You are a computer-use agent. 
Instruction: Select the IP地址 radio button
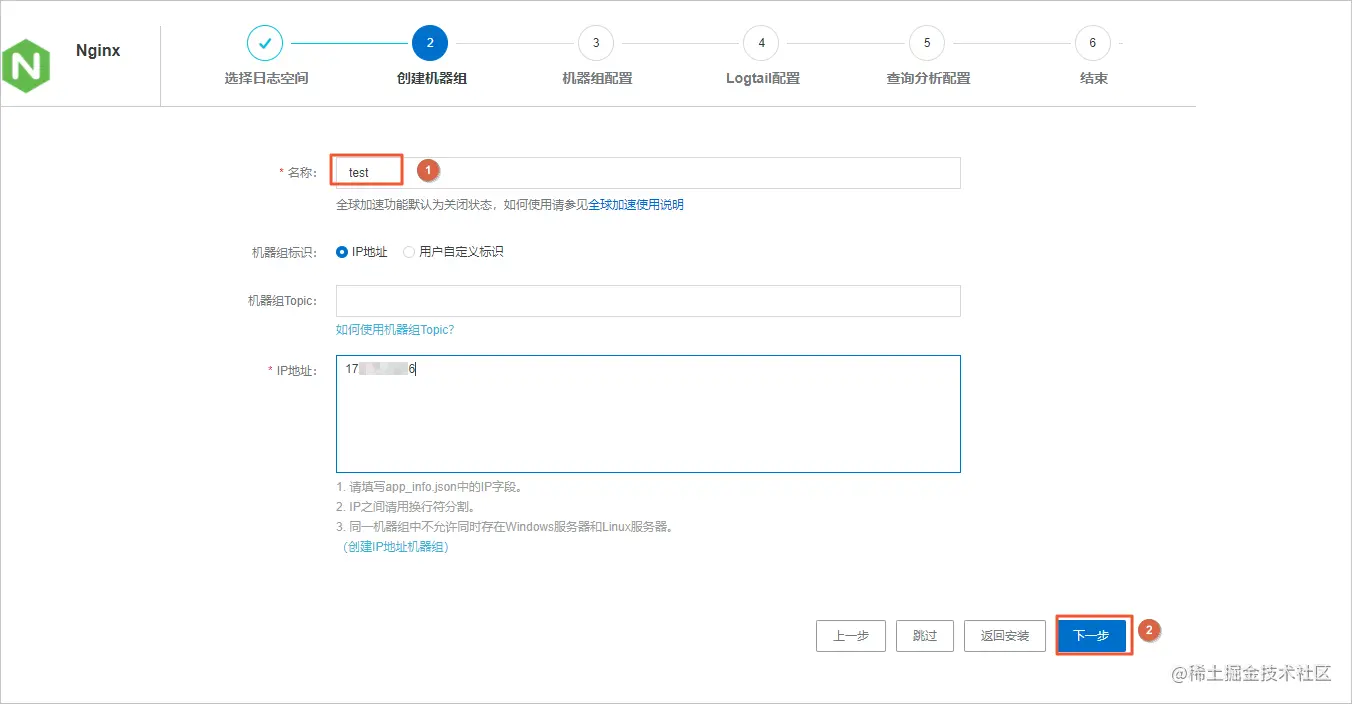[x=342, y=252]
